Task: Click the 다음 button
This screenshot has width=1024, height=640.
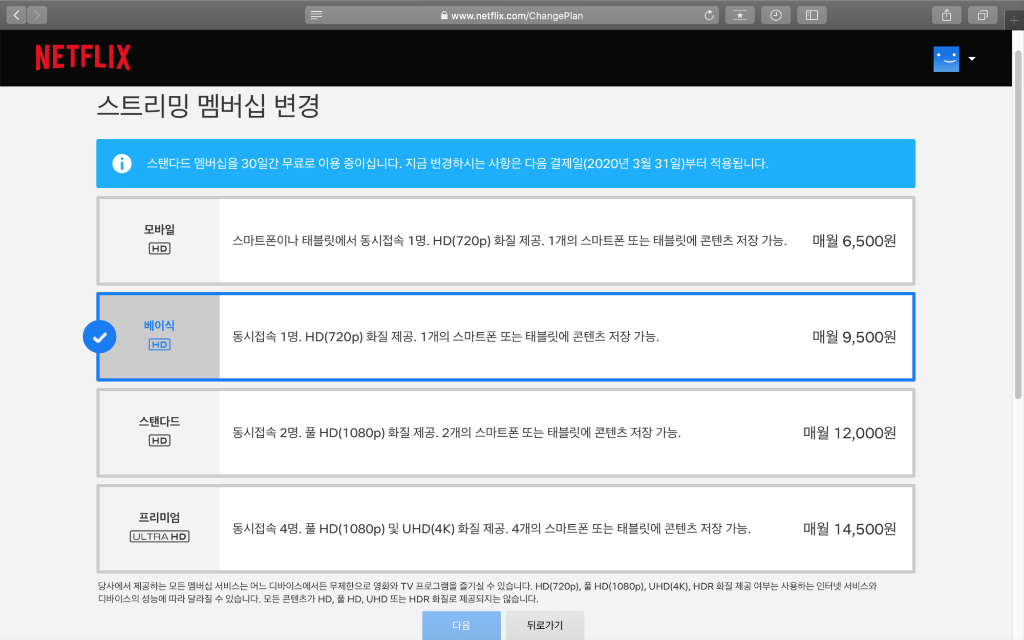Action: pos(461,625)
